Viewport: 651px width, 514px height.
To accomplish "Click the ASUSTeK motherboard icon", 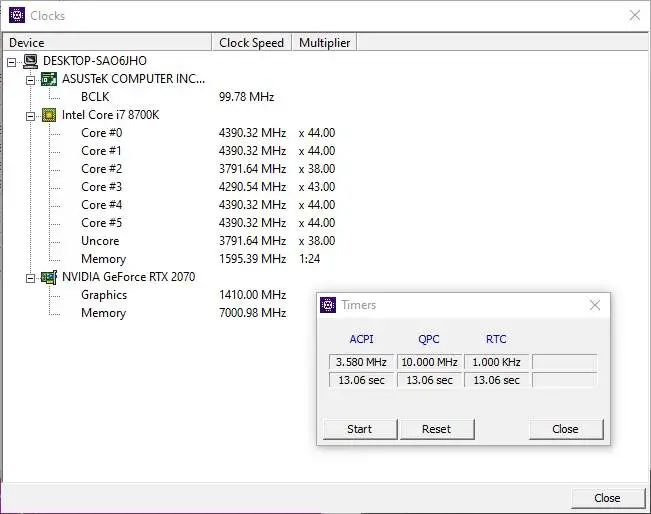I will coord(49,79).
